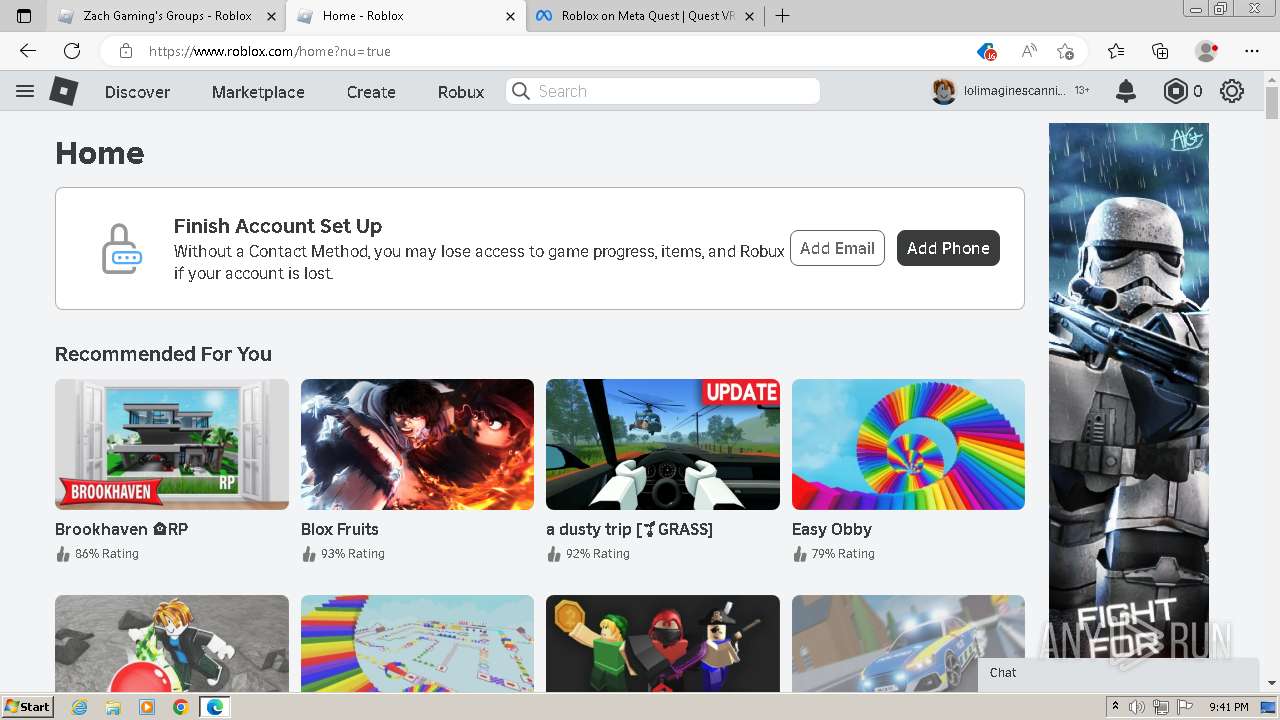Open the Blox Fruits game thumbnail
The width and height of the screenshot is (1280, 720).
coord(417,444)
